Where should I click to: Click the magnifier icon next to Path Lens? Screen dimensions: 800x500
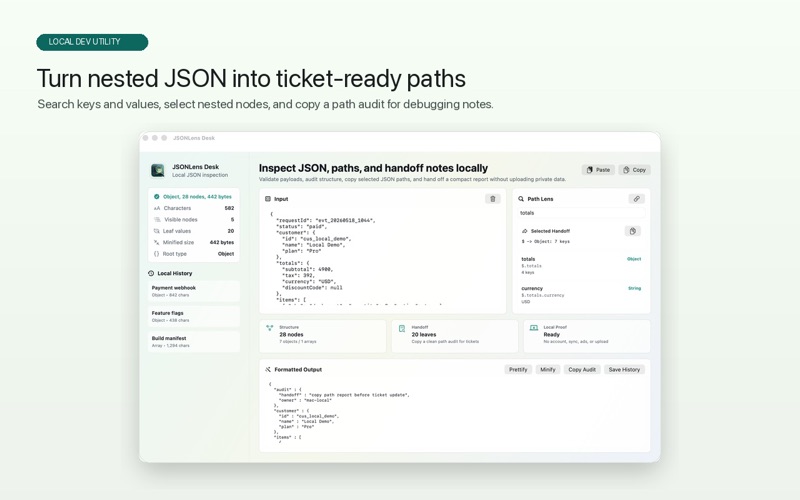(x=521, y=199)
